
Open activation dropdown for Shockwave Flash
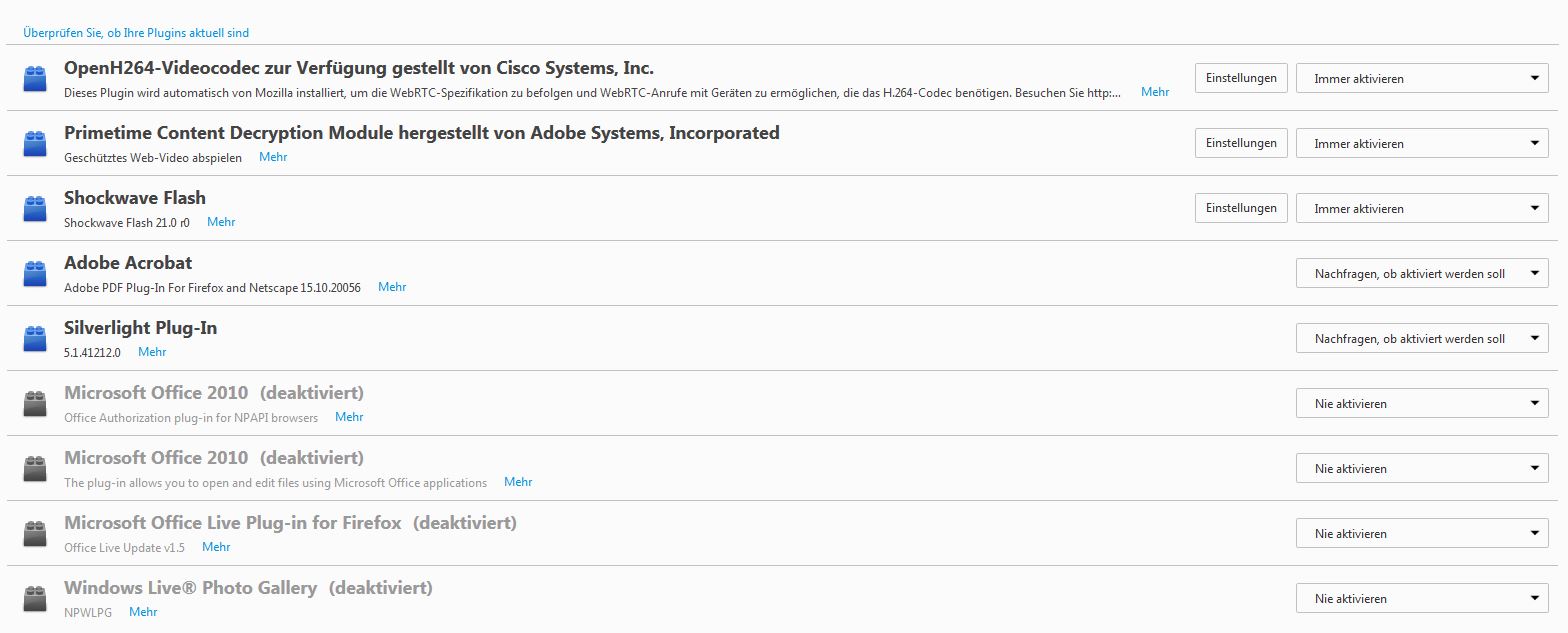(1421, 208)
